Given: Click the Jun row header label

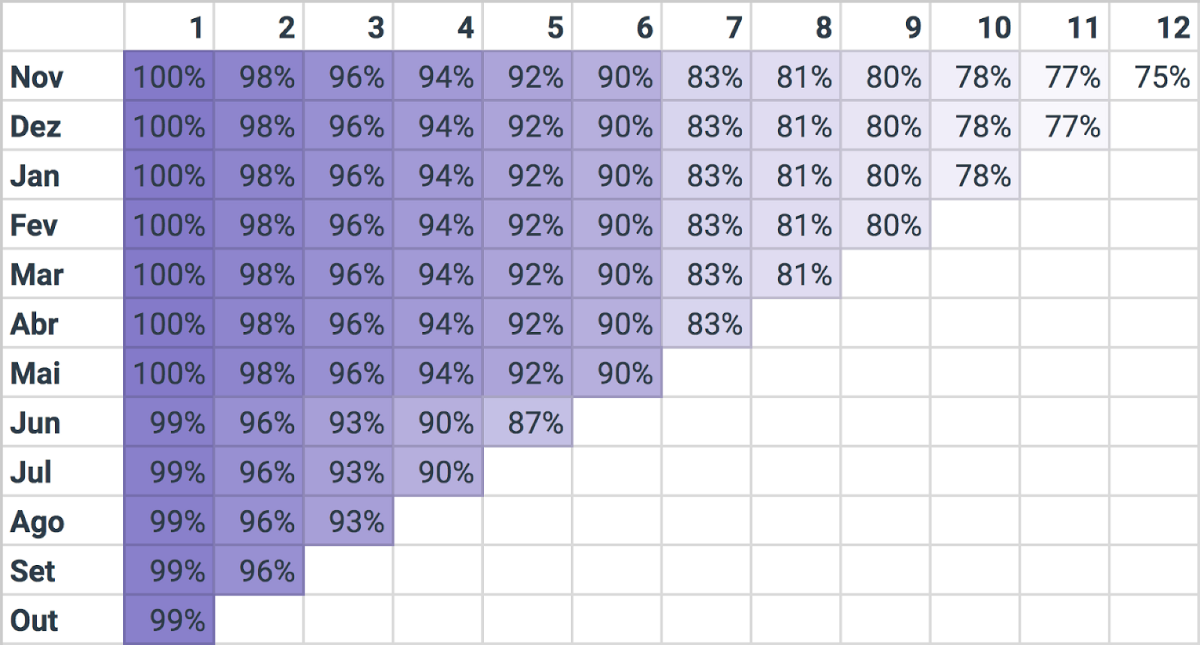Looking at the screenshot, I should point(35,423).
